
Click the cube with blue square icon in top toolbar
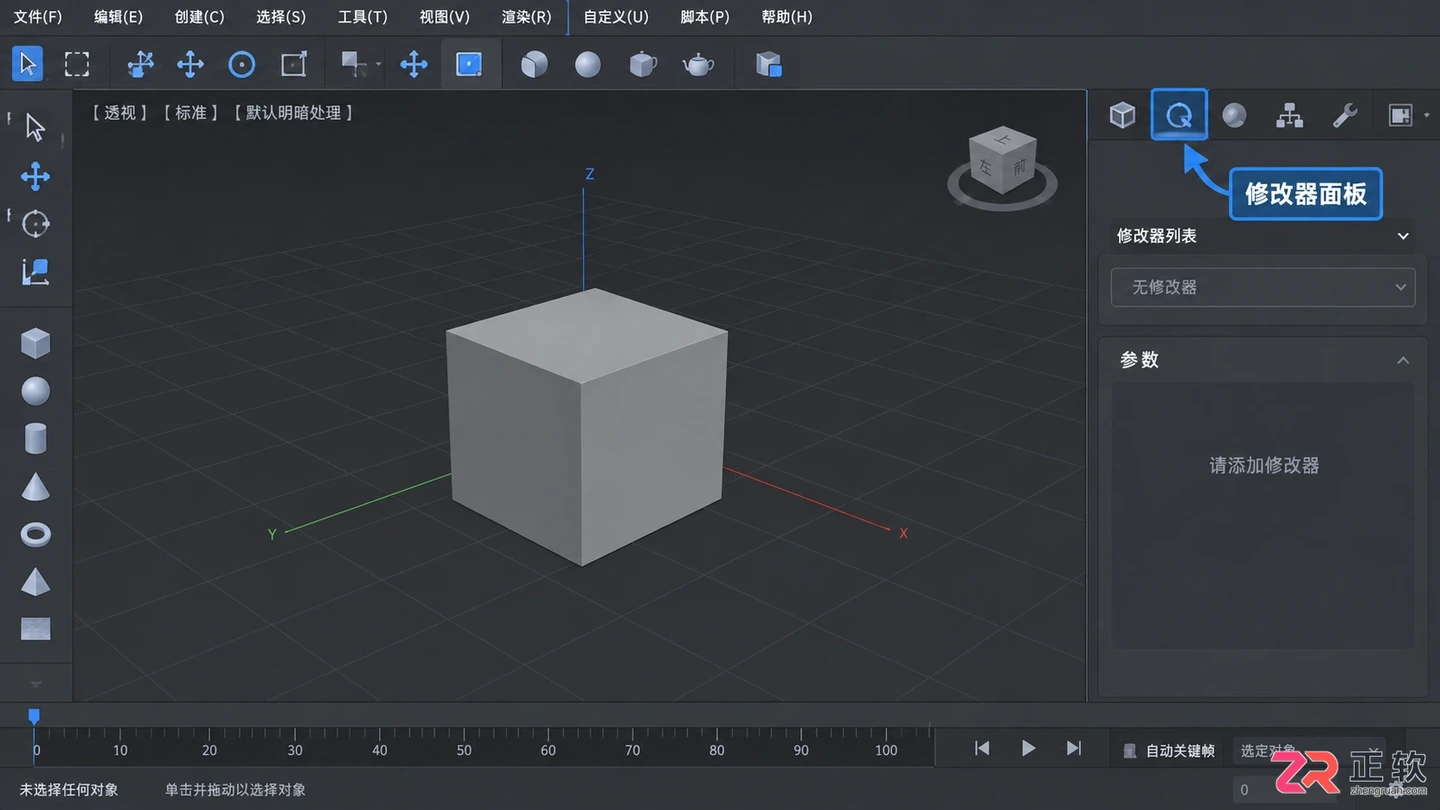(x=769, y=65)
